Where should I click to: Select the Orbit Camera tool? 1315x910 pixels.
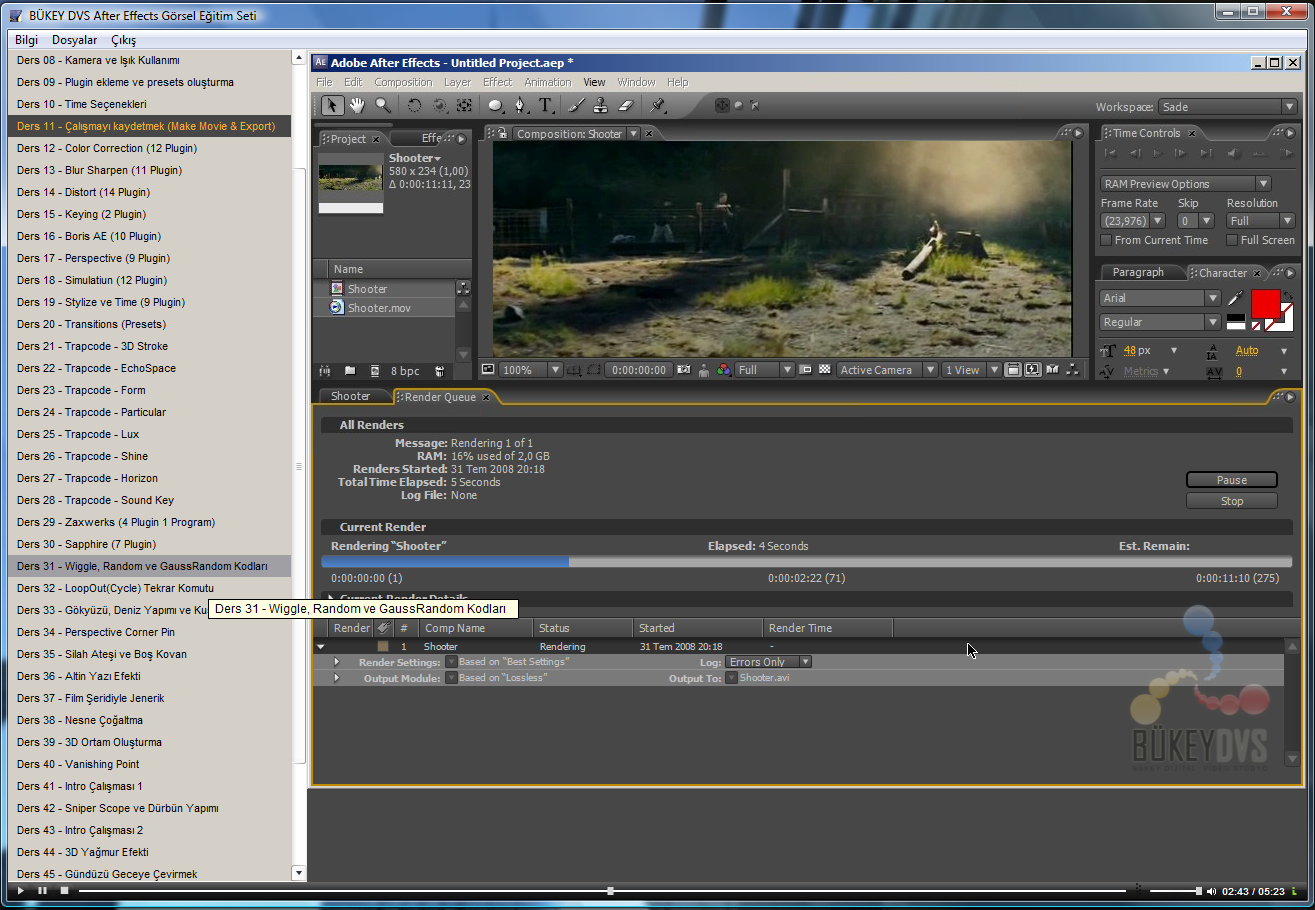tap(439, 105)
